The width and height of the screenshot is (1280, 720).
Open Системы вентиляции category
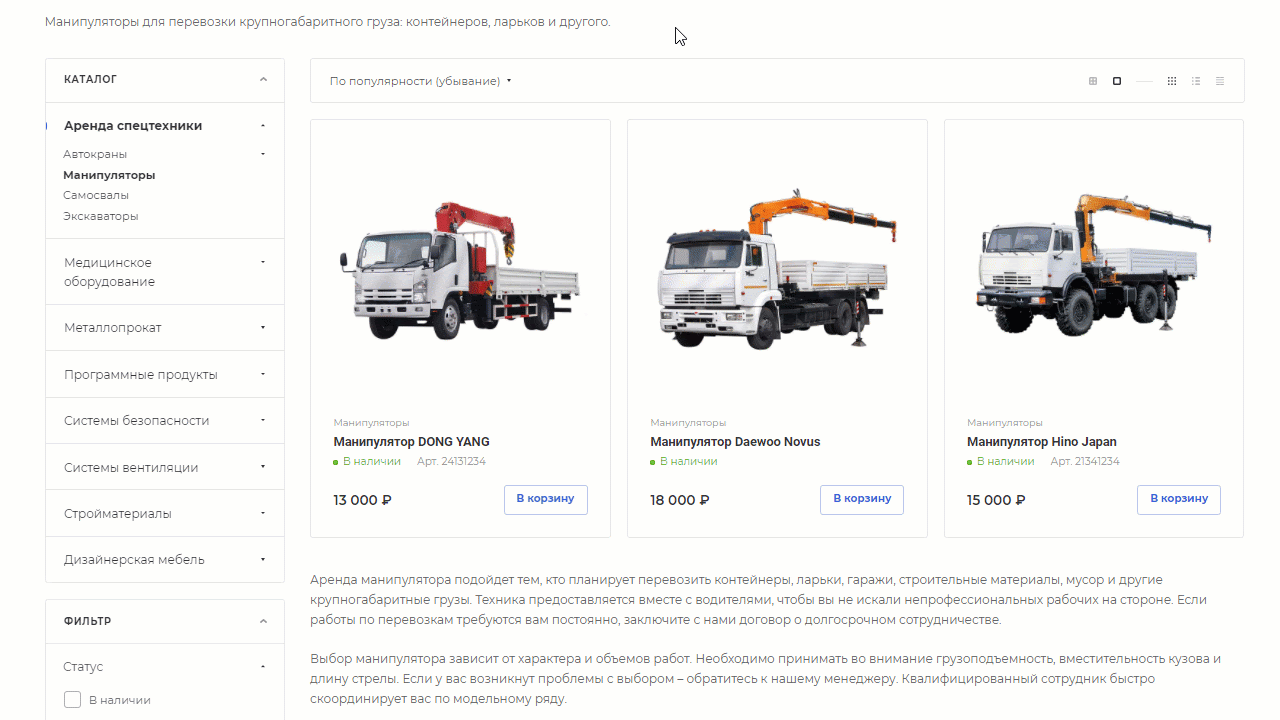pos(131,468)
